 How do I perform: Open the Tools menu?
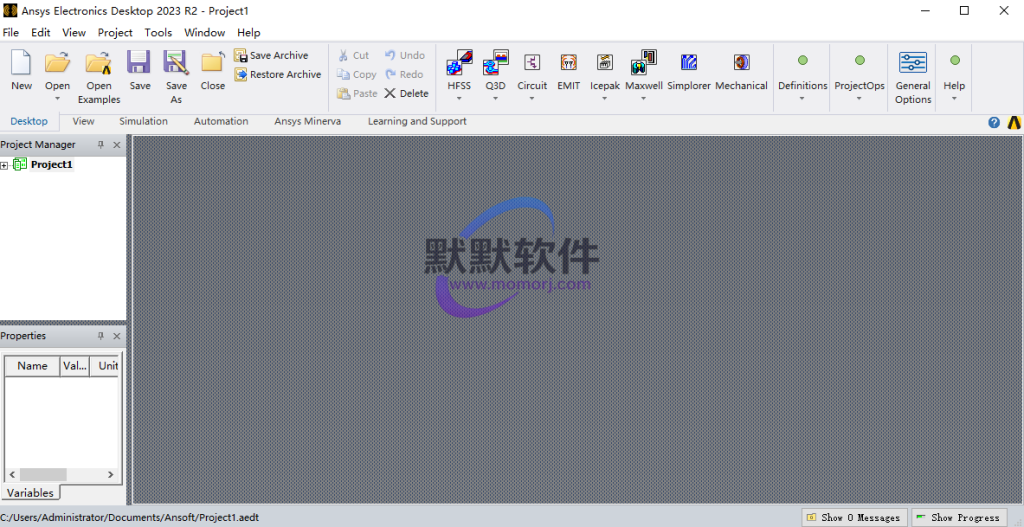pyautogui.click(x=158, y=32)
